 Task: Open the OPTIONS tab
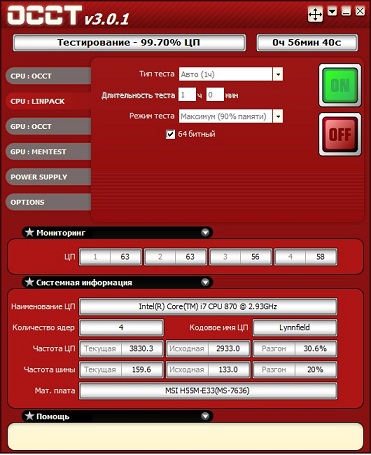pos(48,202)
